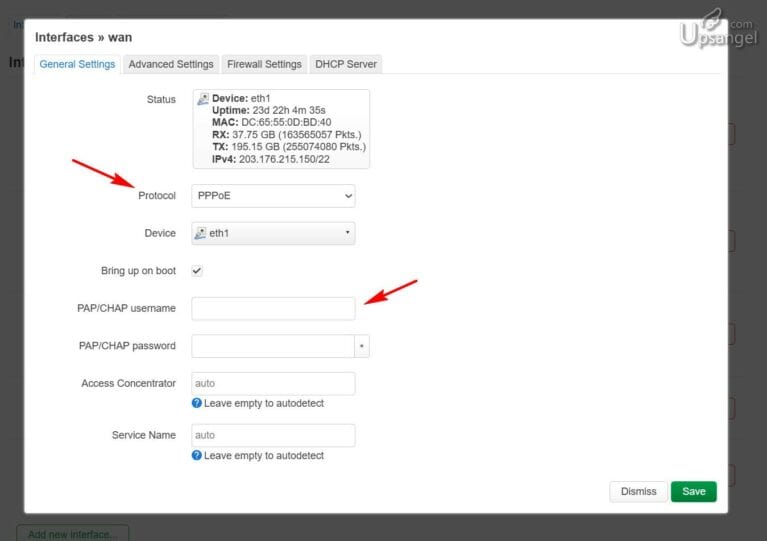
Task: Open the Protocol dropdown showing PPPoE
Action: [273, 196]
